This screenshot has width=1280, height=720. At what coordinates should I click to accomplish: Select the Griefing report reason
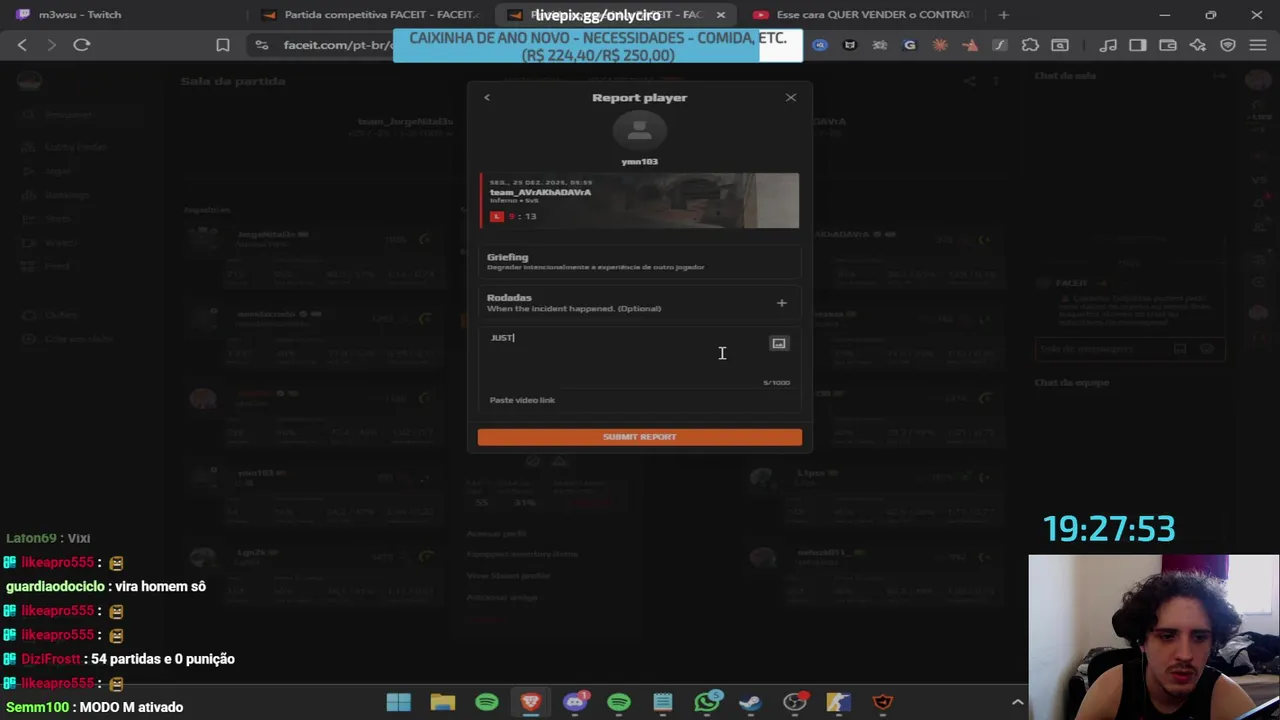point(639,261)
